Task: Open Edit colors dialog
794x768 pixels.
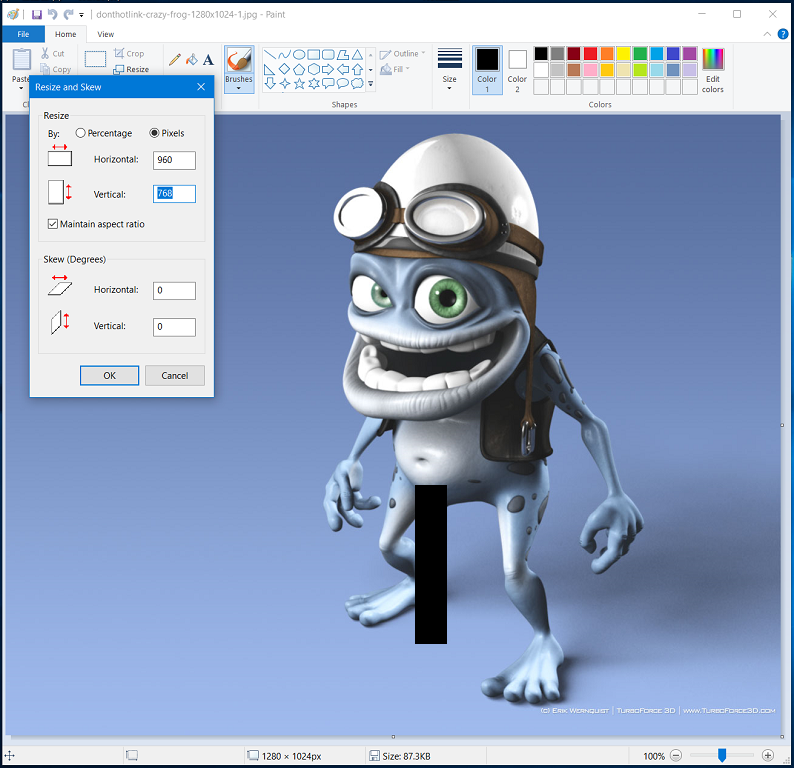Action: 712,70
